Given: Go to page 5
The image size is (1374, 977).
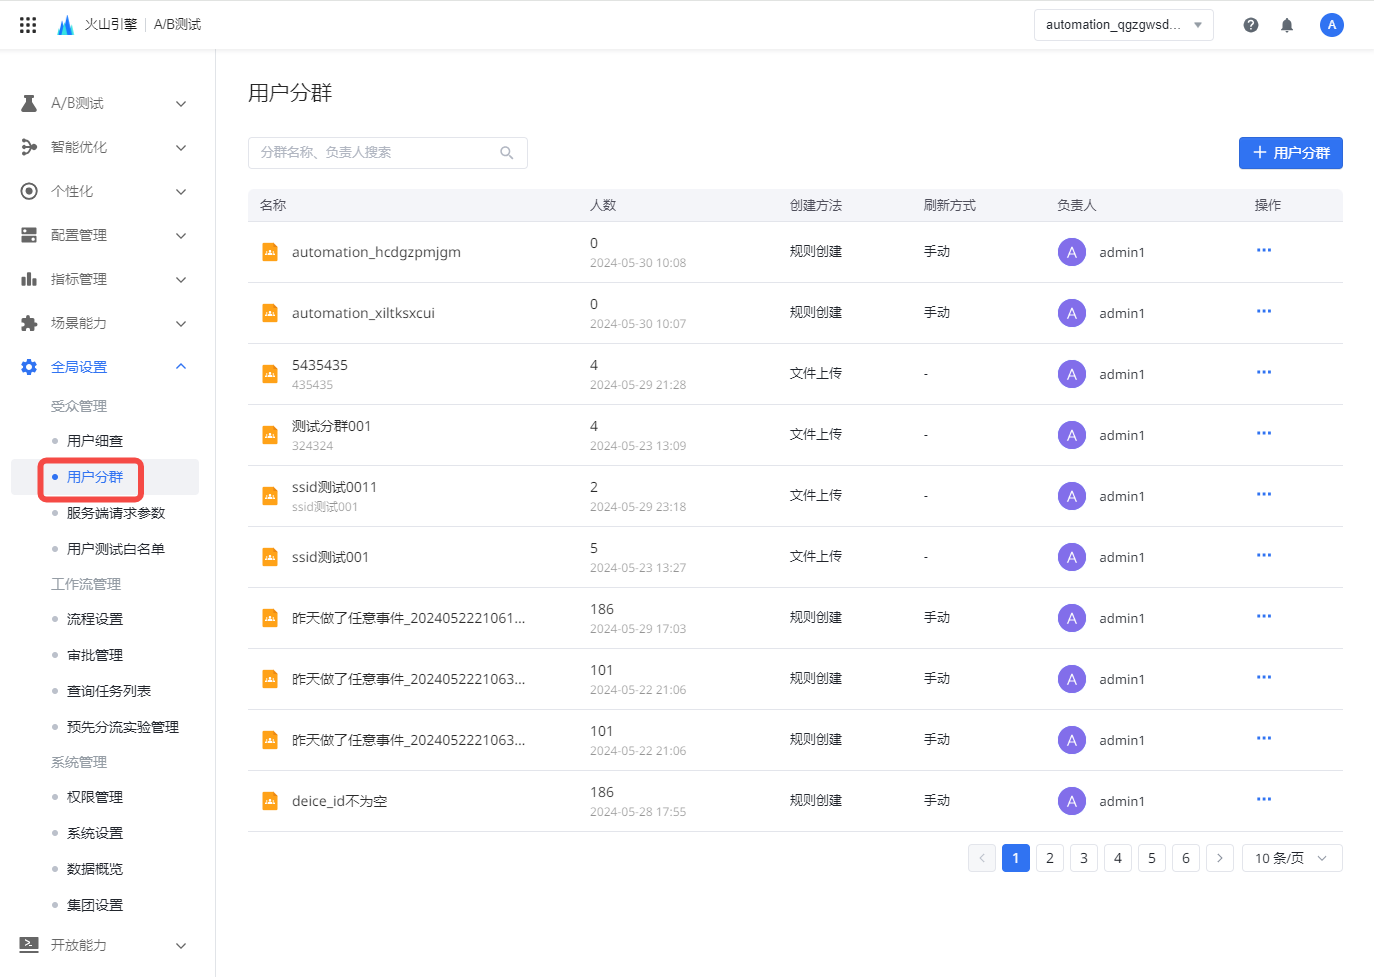Looking at the screenshot, I should 1152,858.
